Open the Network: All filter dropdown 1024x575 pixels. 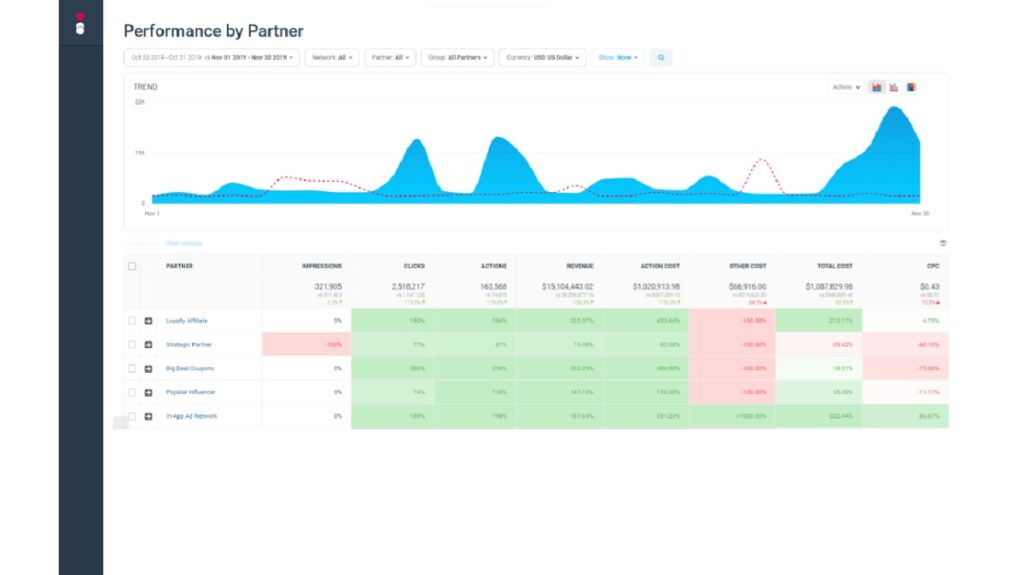(x=332, y=58)
